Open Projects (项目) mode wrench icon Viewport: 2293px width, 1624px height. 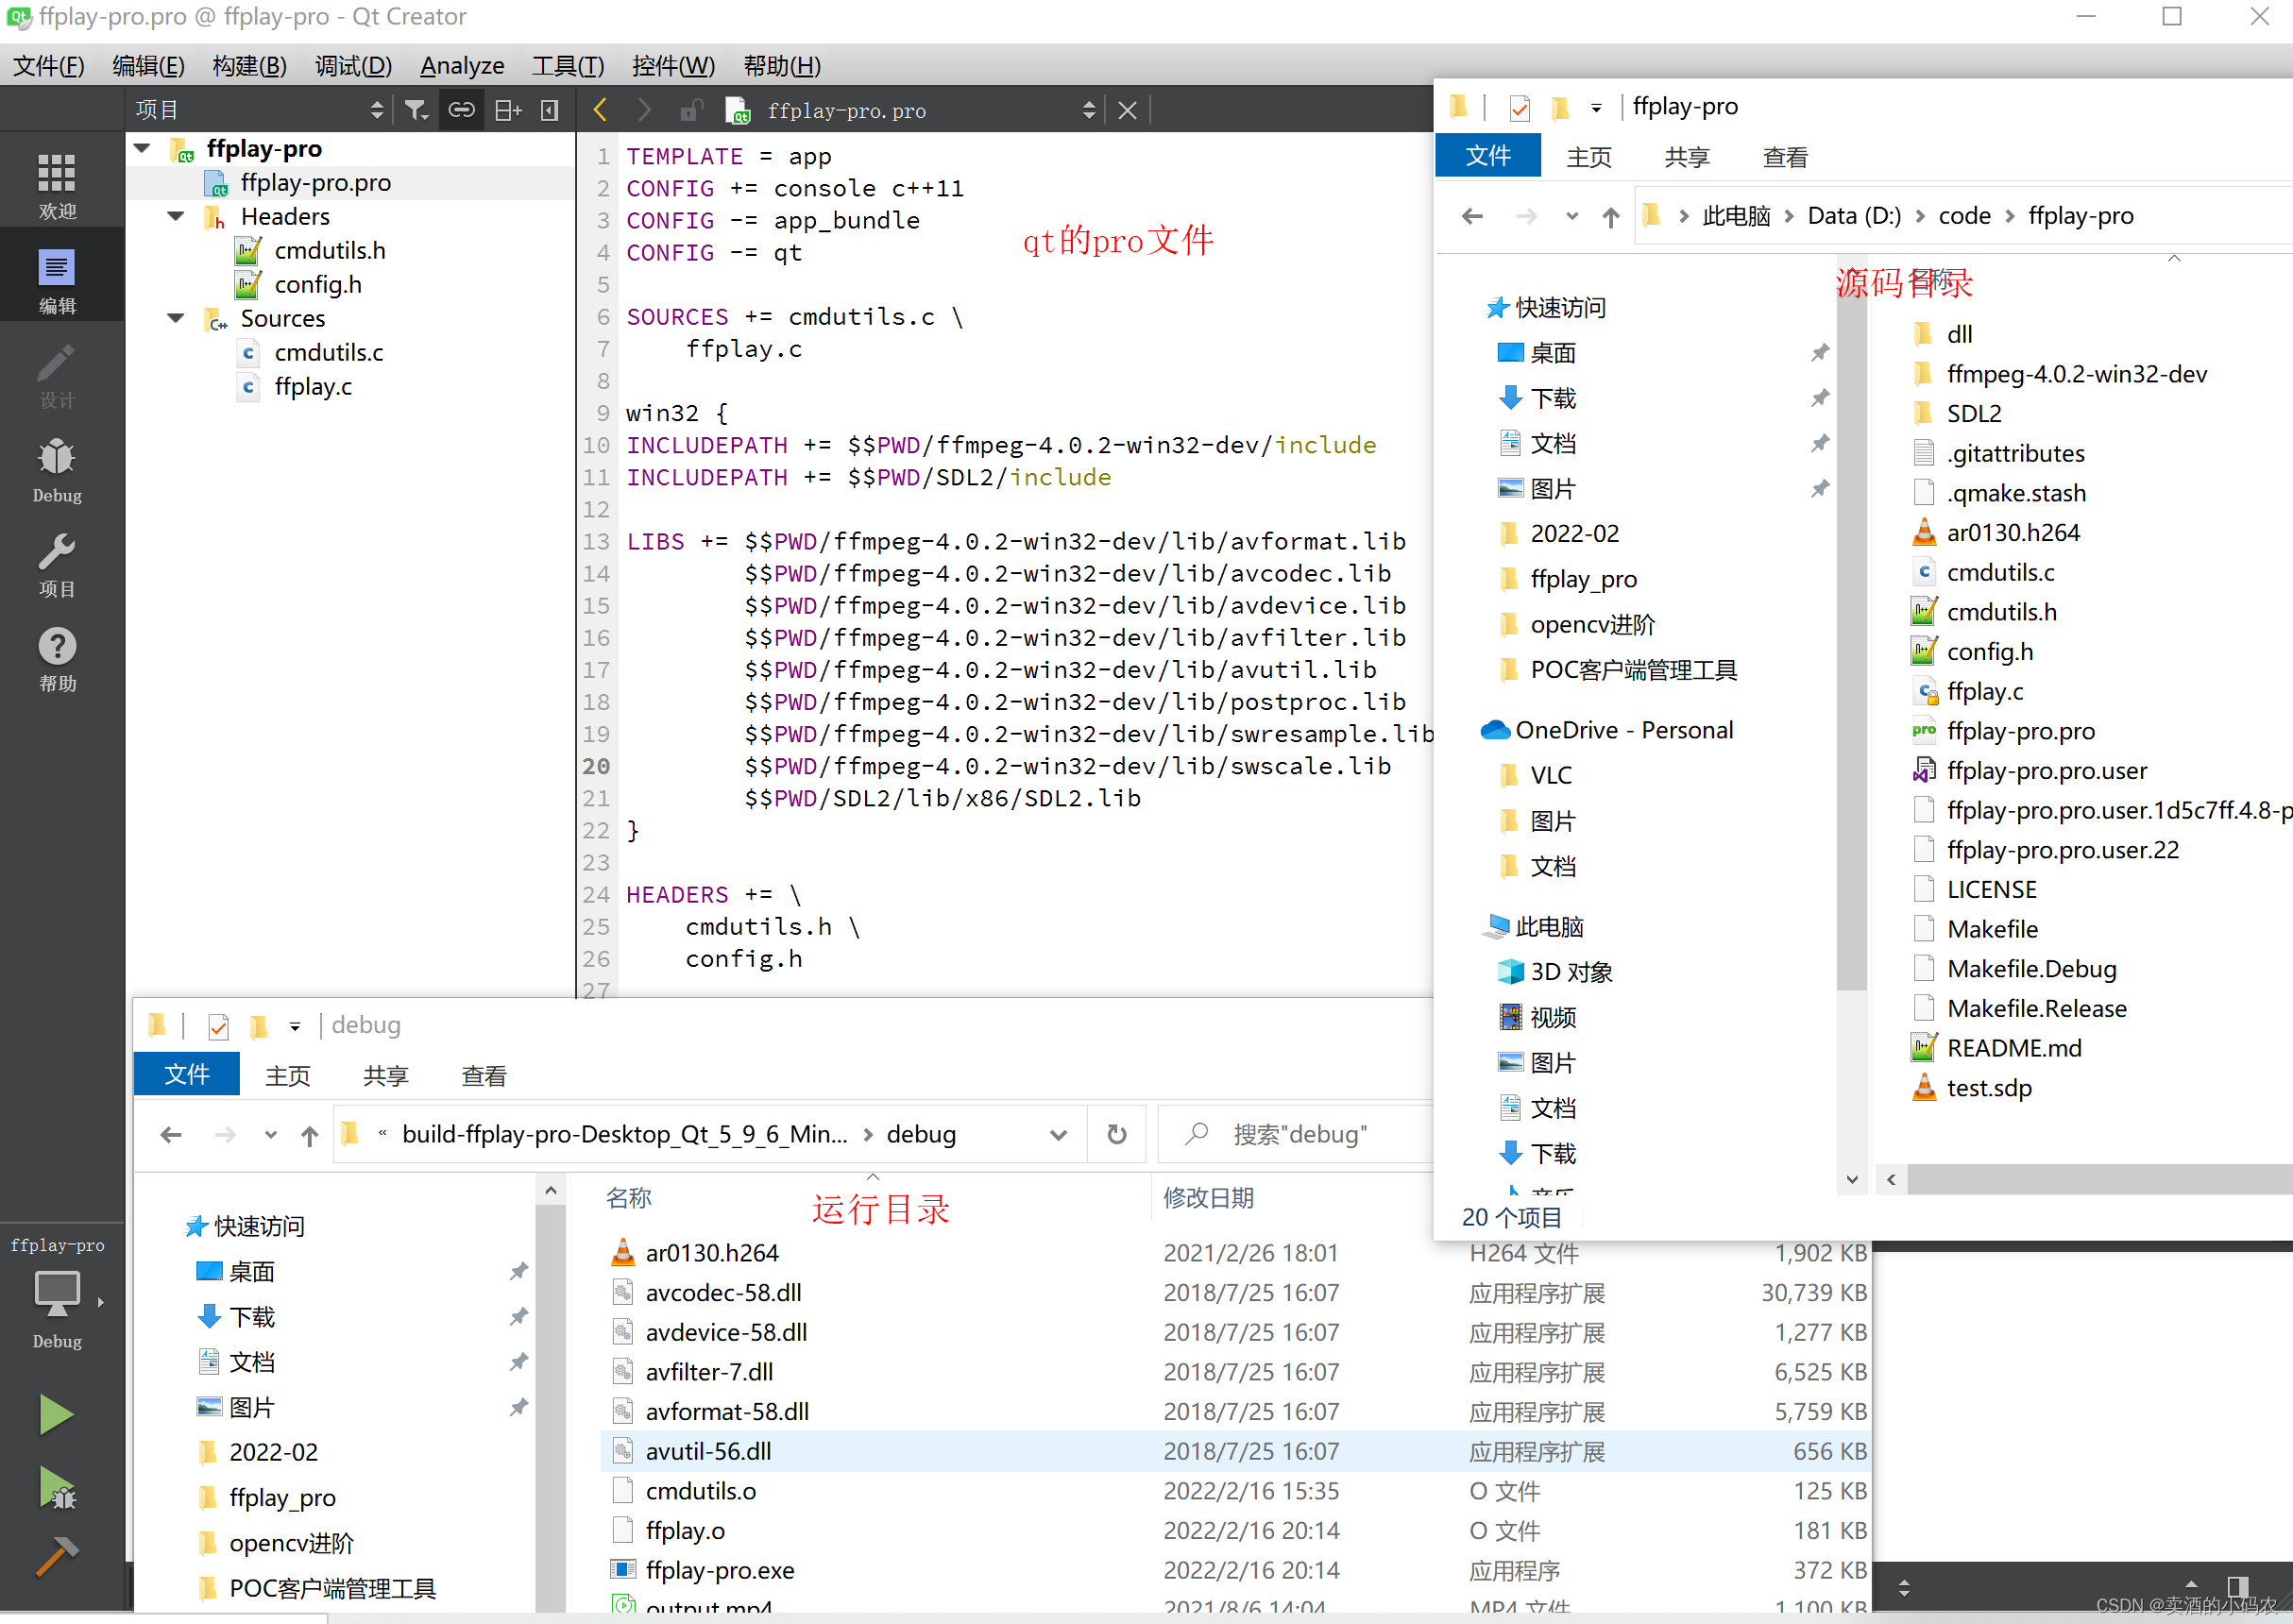pos(57,565)
